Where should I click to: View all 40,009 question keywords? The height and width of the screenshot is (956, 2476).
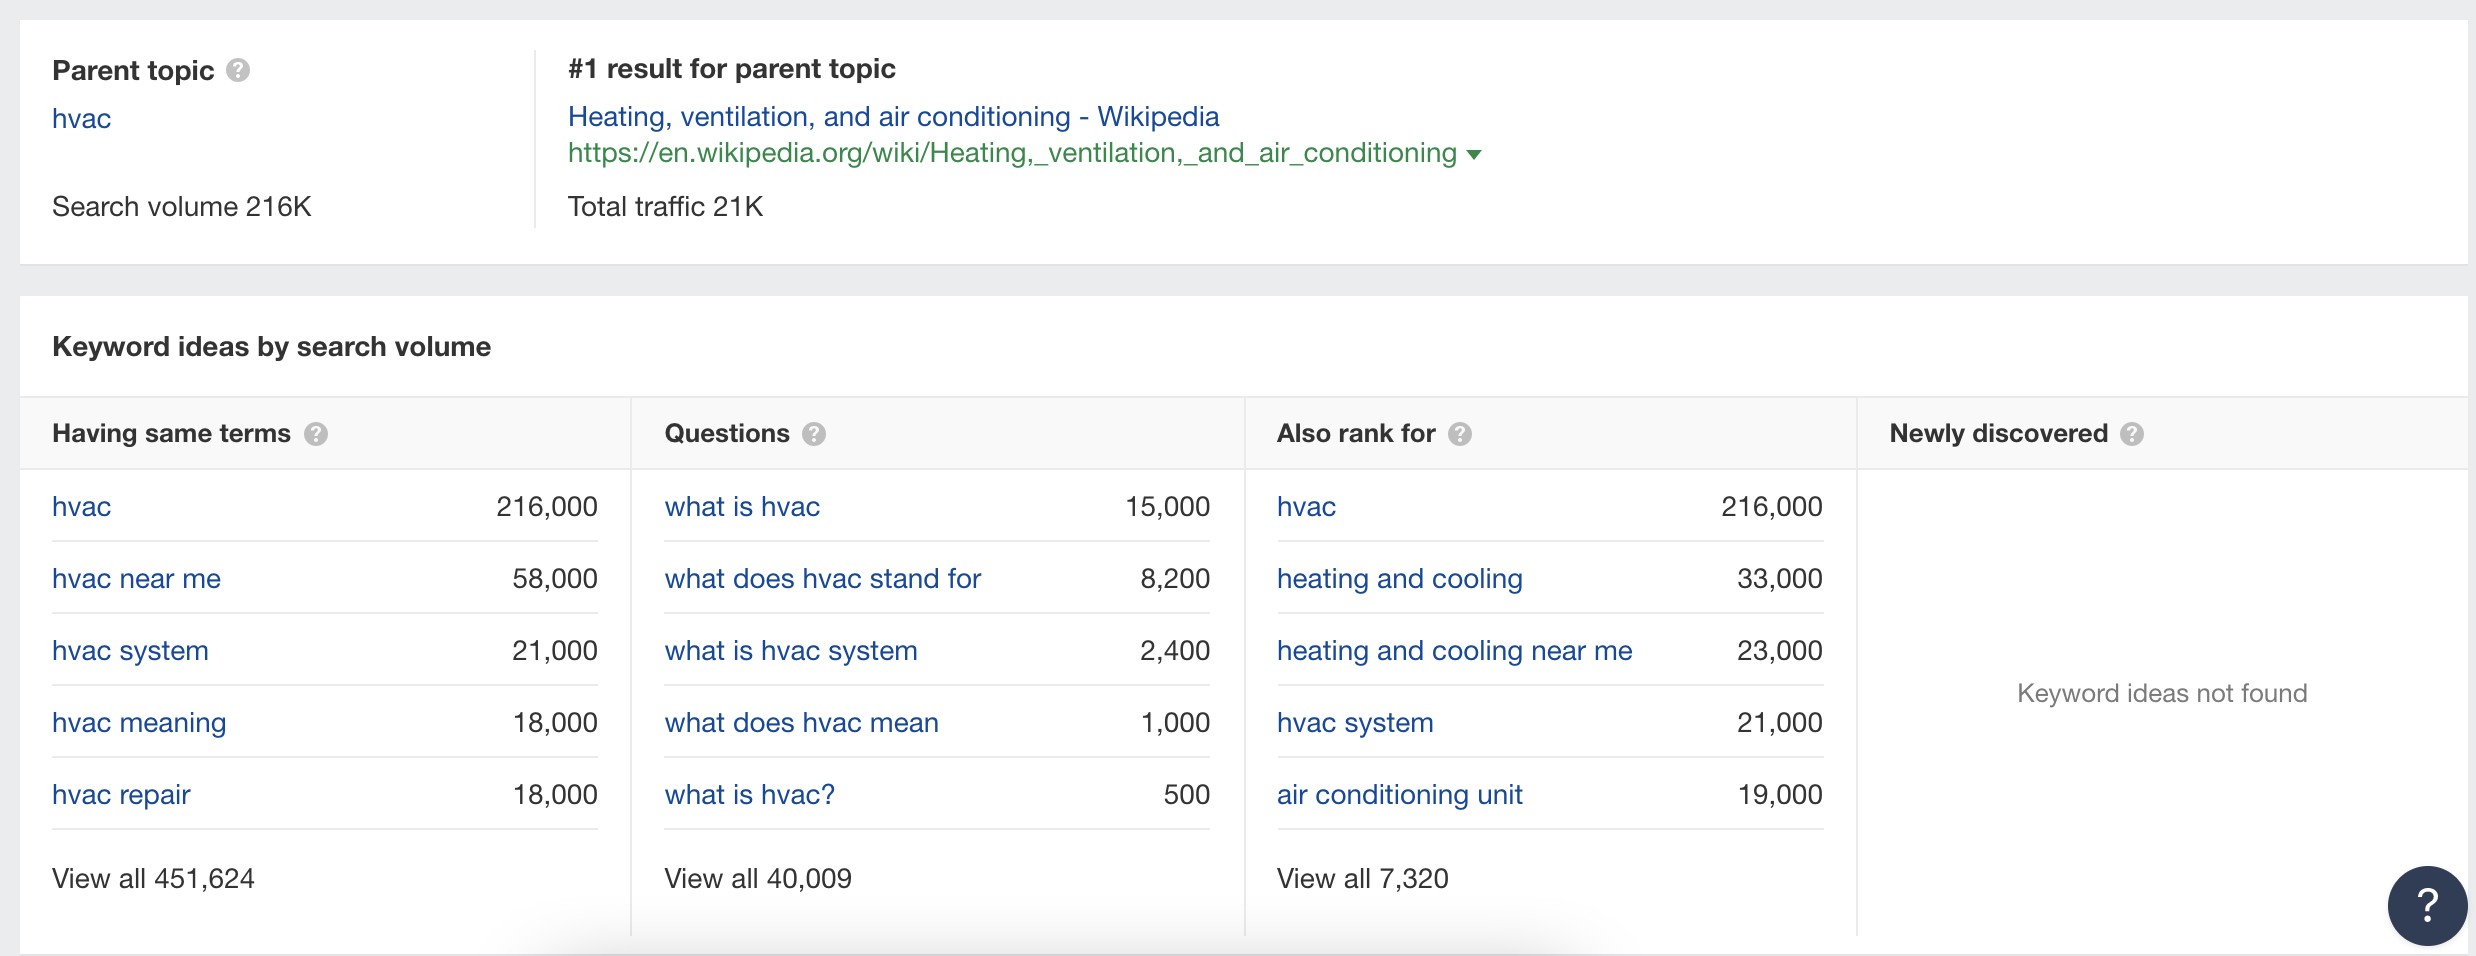(758, 878)
